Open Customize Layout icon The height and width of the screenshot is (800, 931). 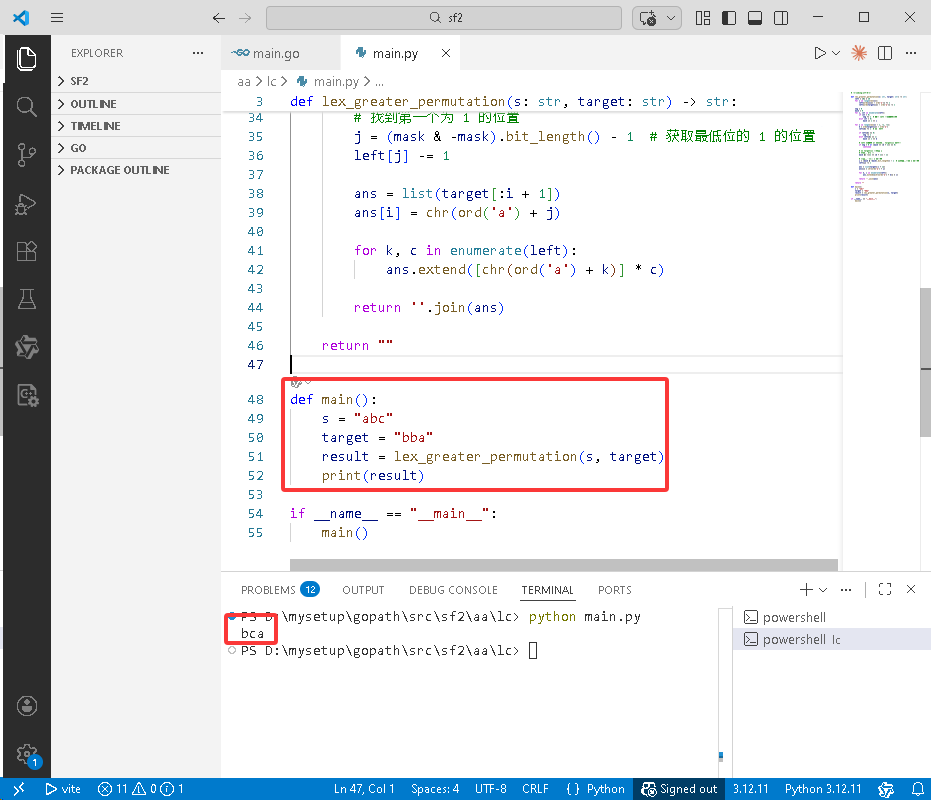(703, 18)
